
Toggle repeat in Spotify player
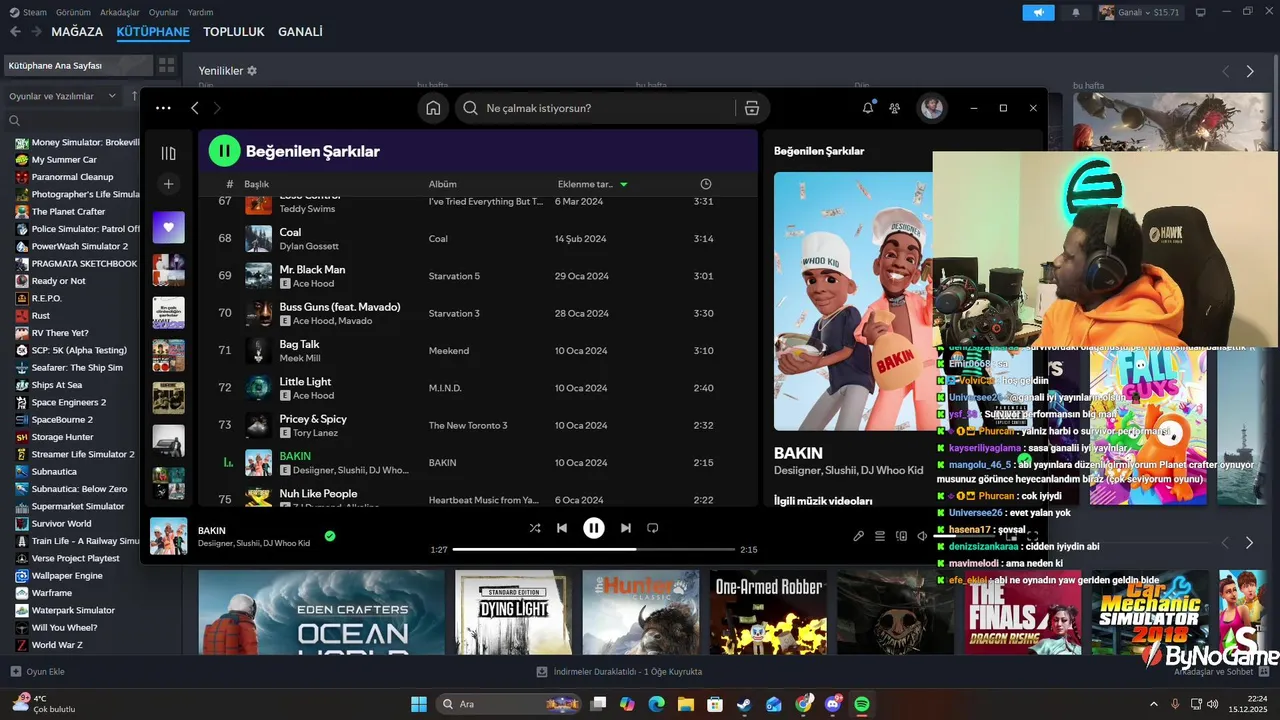click(x=653, y=528)
